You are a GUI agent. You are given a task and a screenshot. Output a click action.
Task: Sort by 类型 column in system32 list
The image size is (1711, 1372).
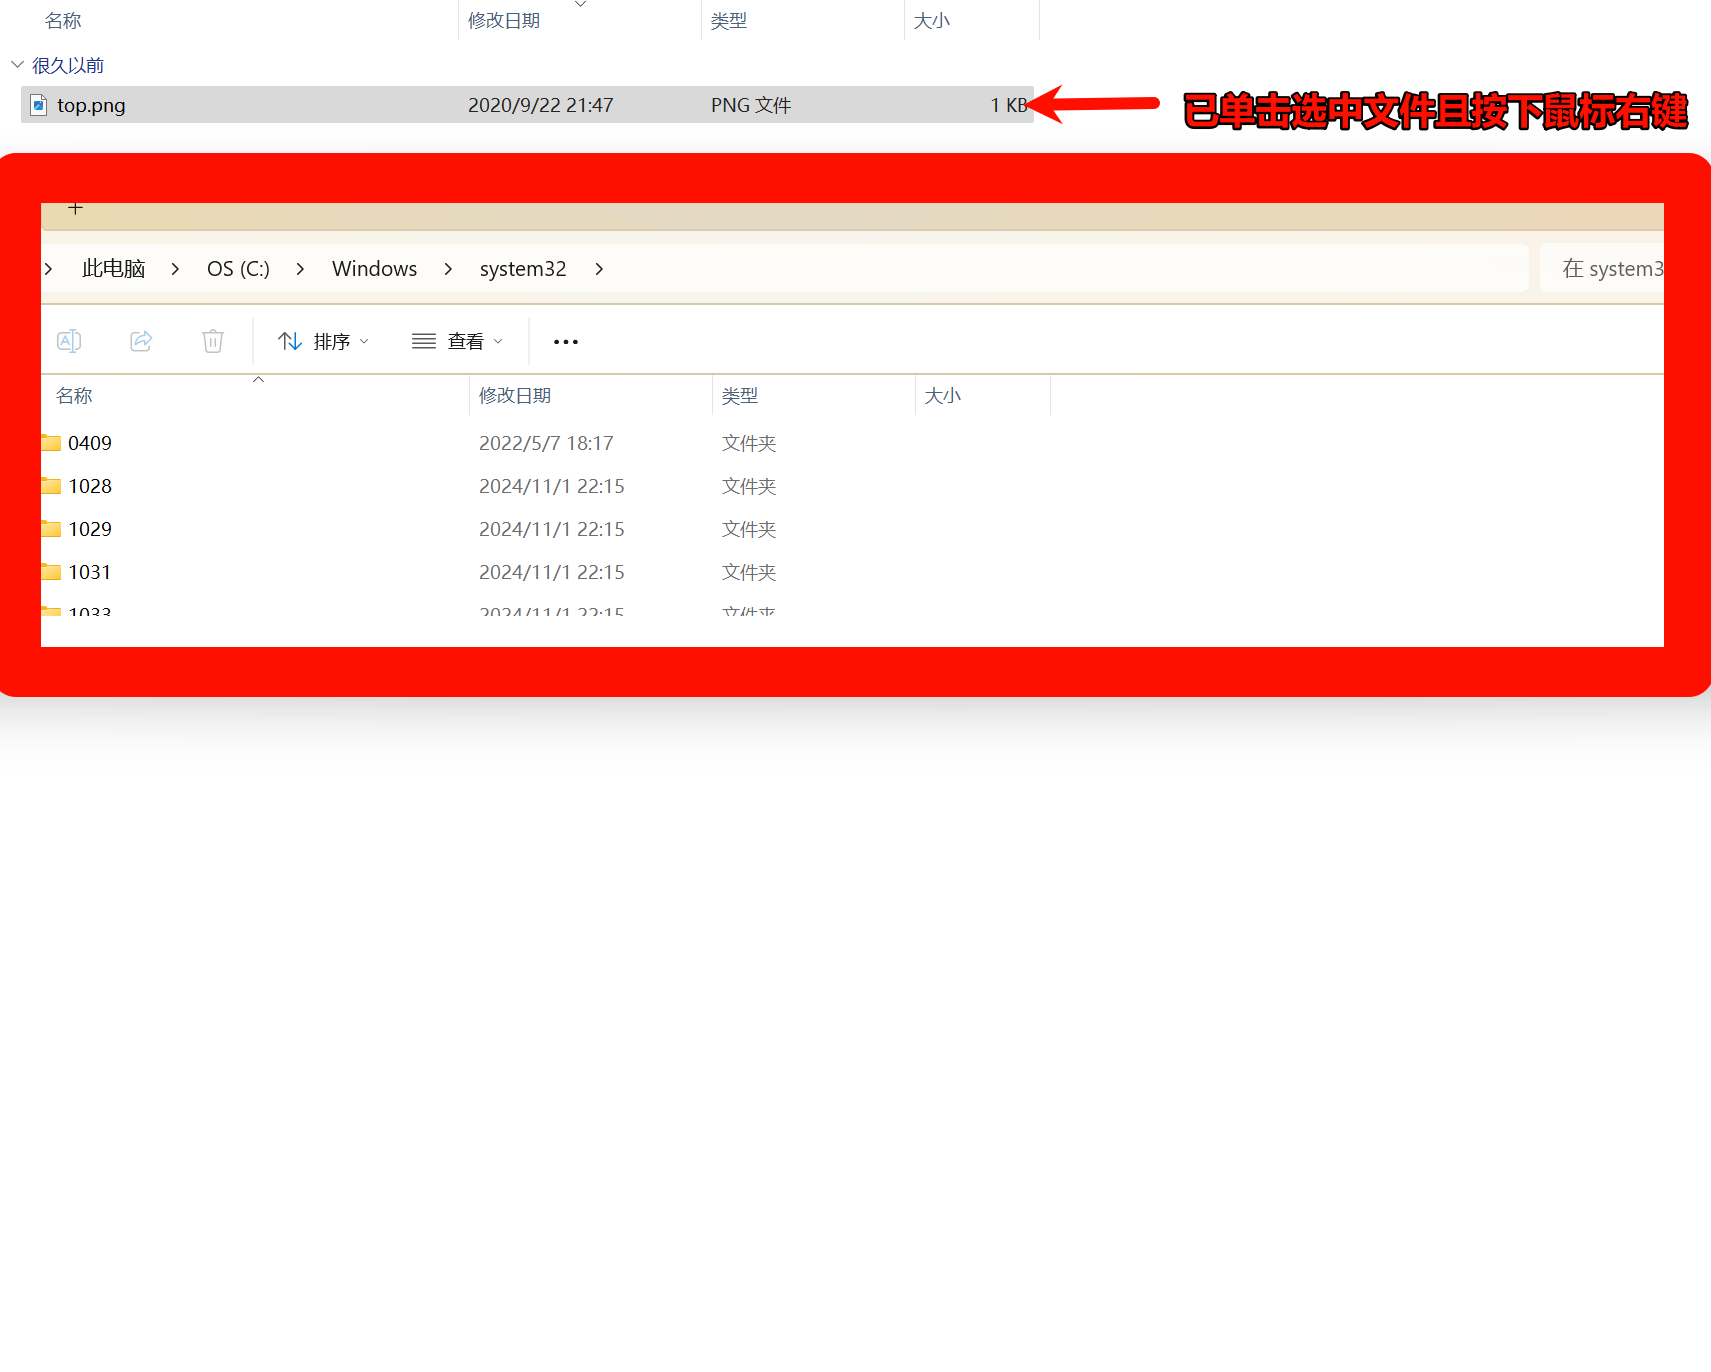click(x=740, y=396)
